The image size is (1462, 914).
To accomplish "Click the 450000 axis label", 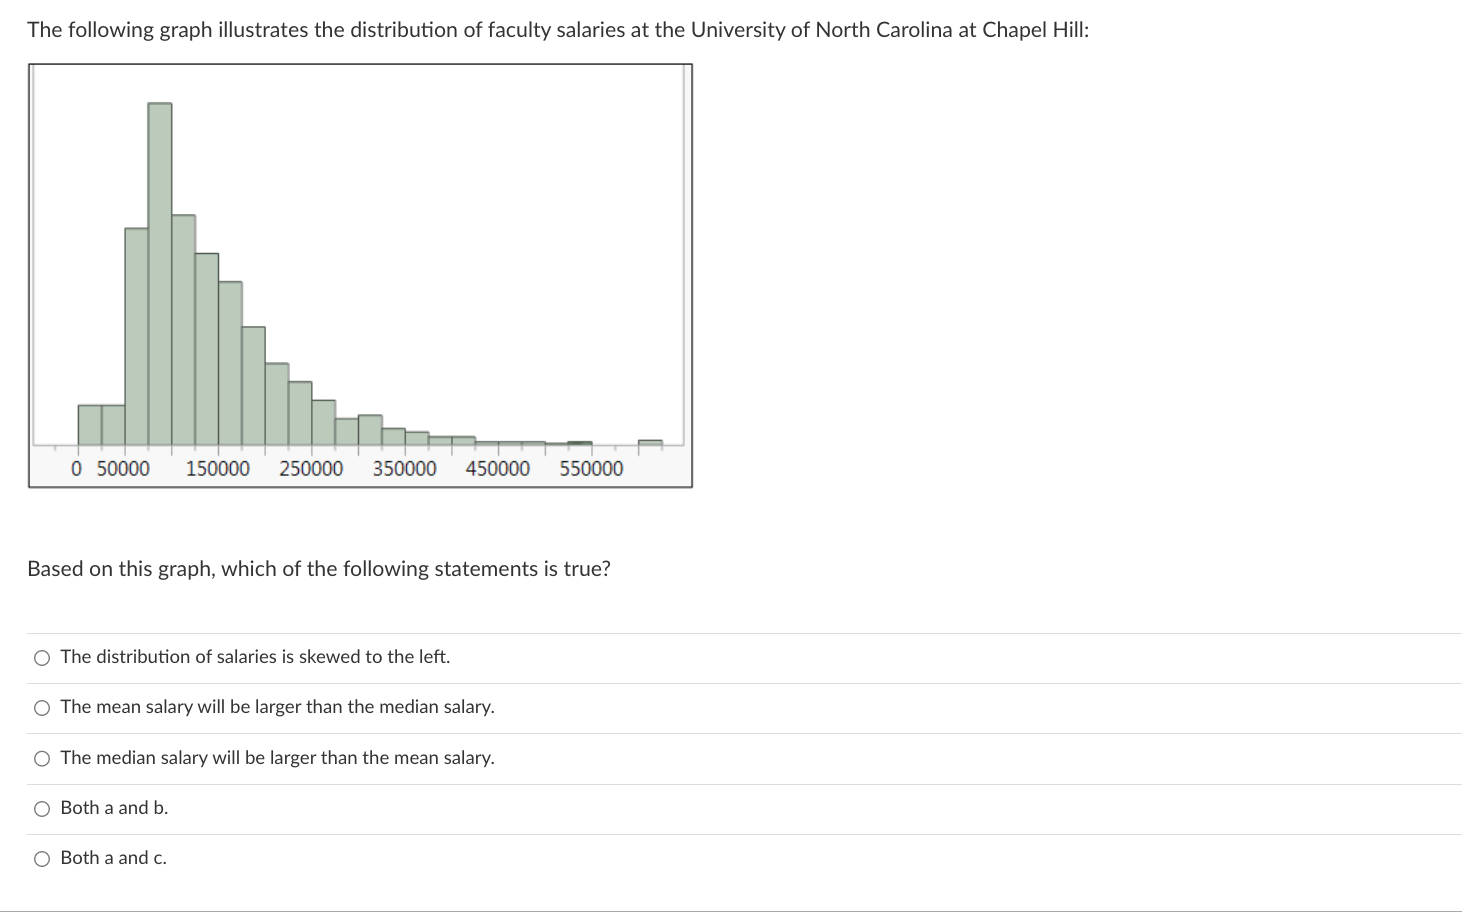I will [498, 468].
